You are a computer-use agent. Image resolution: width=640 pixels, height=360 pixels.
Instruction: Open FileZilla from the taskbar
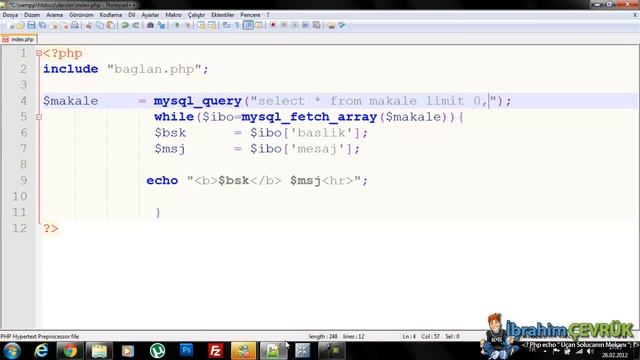coord(215,351)
